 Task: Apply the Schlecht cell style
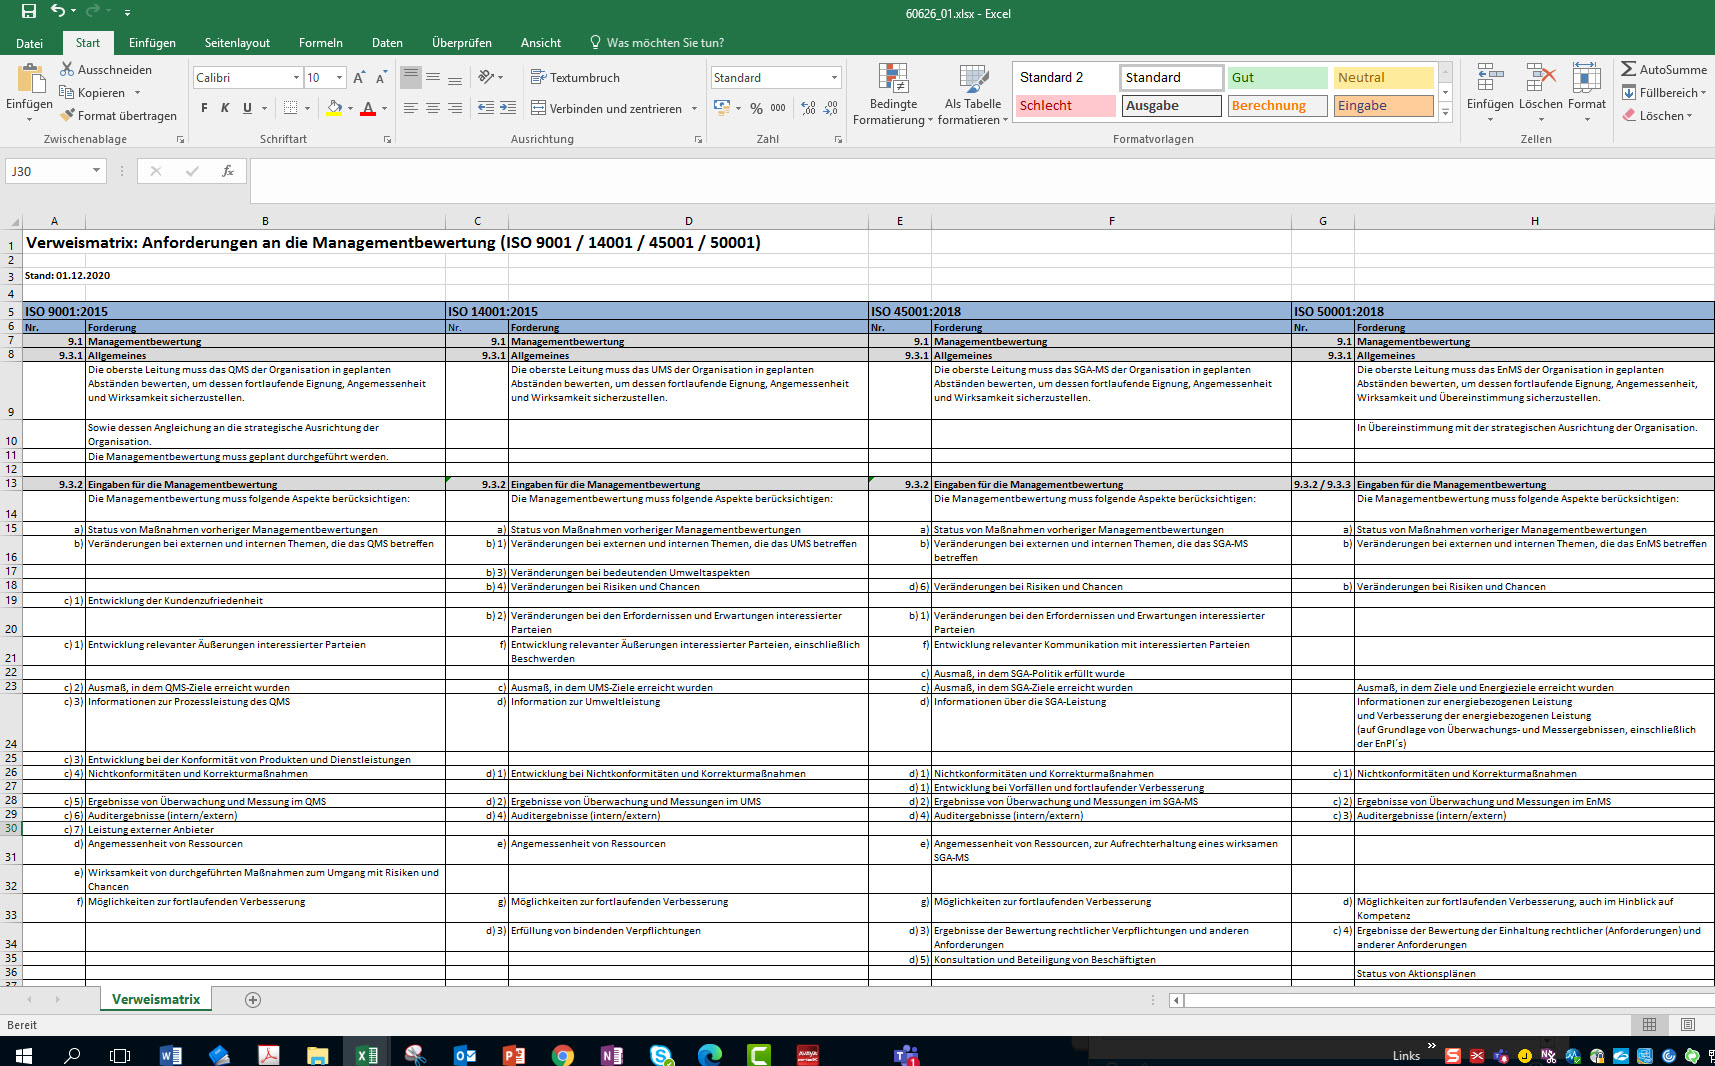tap(1065, 106)
